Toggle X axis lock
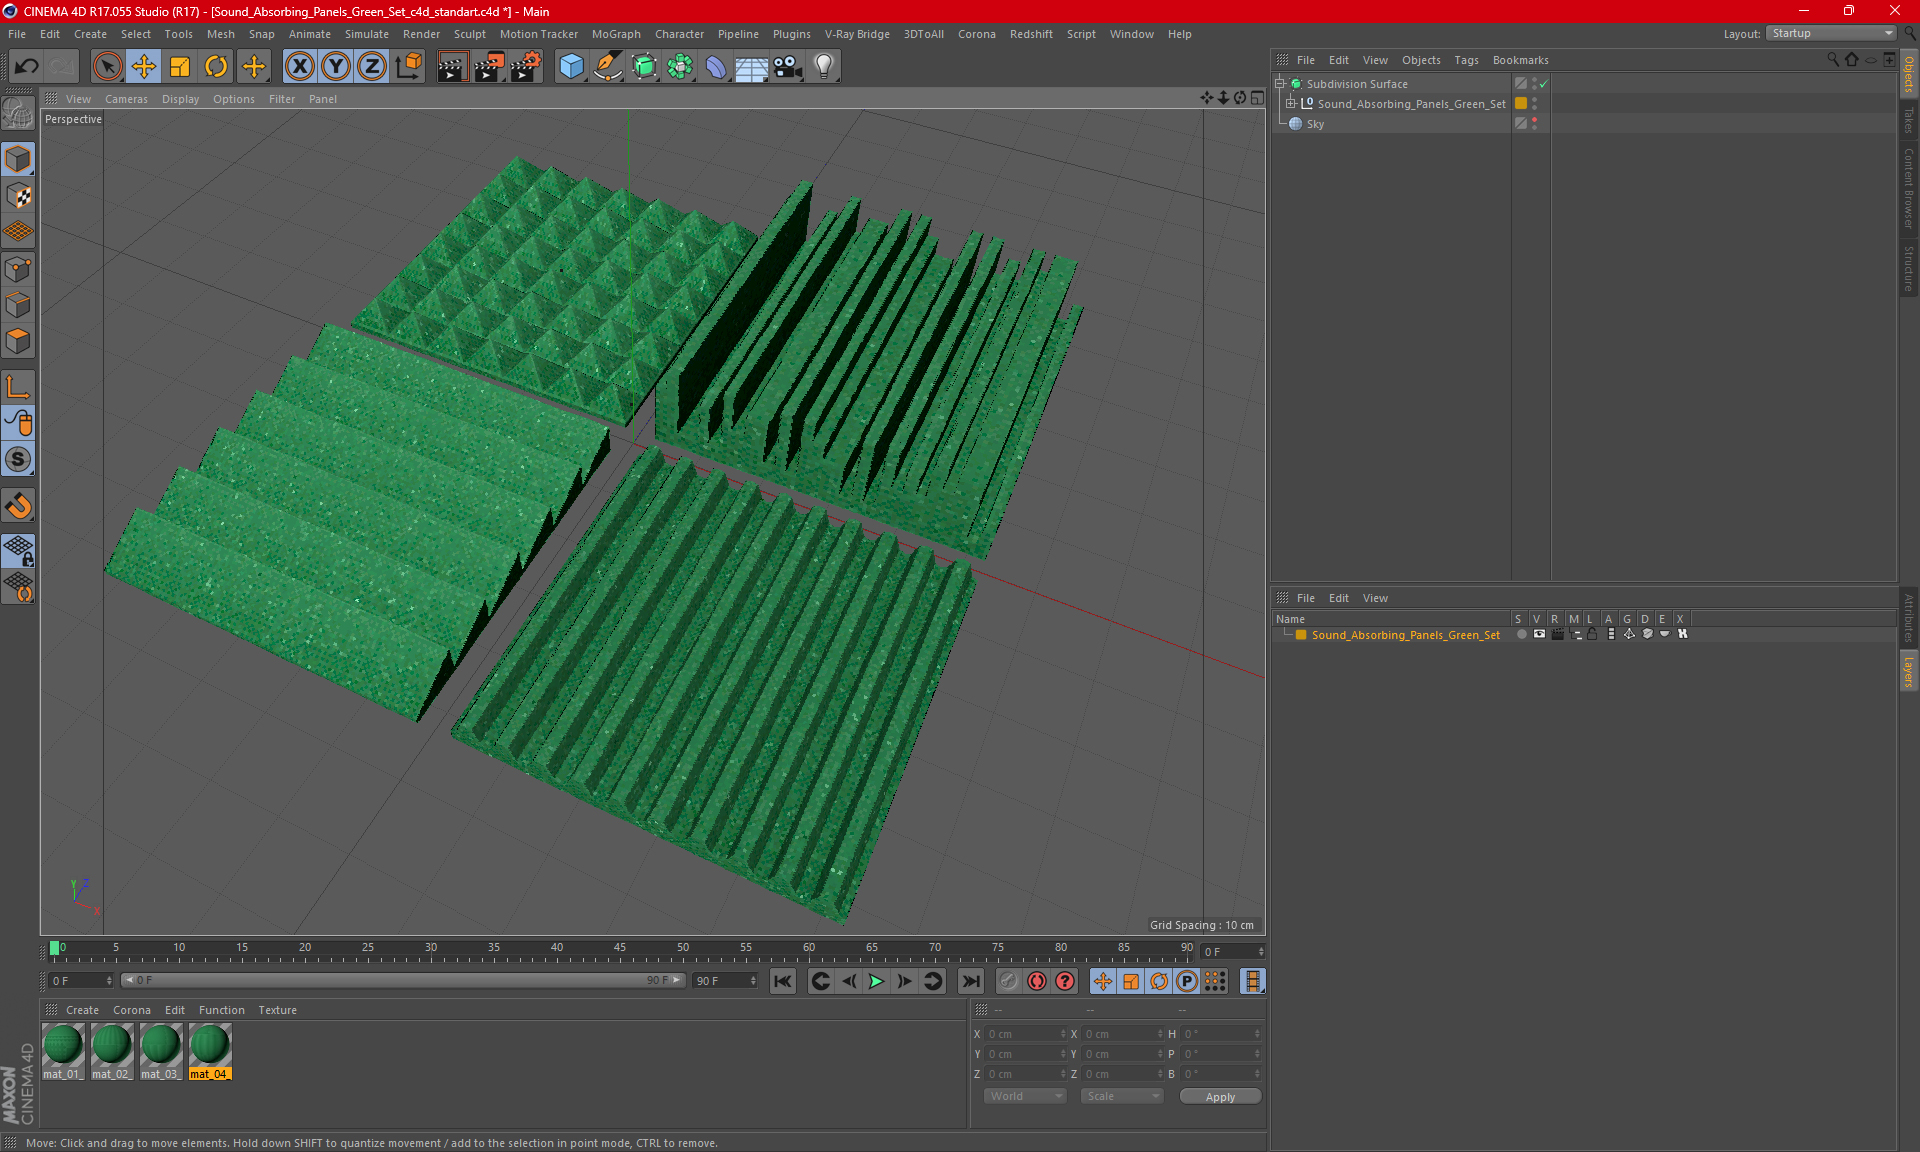Image resolution: width=1920 pixels, height=1152 pixels. [x=299, y=67]
